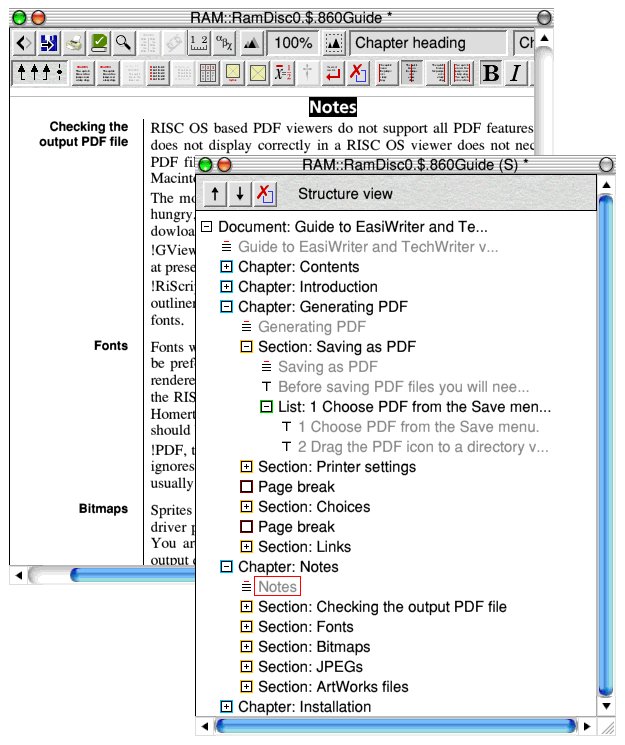The width and height of the screenshot is (625, 745).
Task: Click the Page break box below Printer settings
Action: (246, 487)
